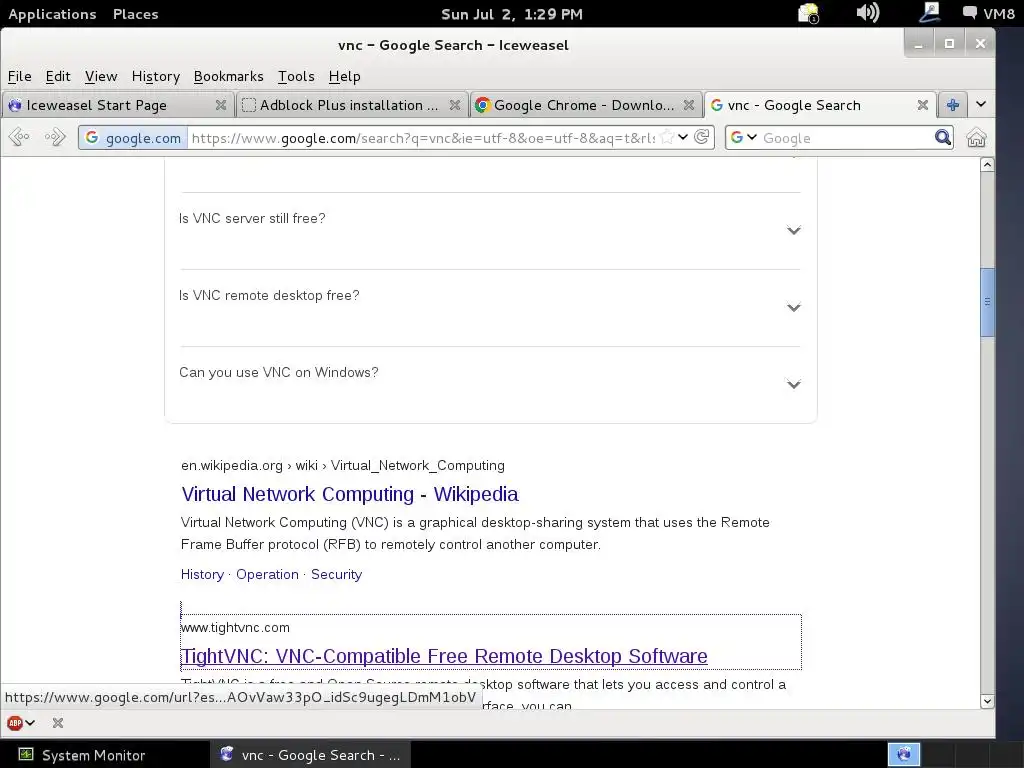Open the File menu
Image resolution: width=1024 pixels, height=768 pixels.
click(20, 76)
